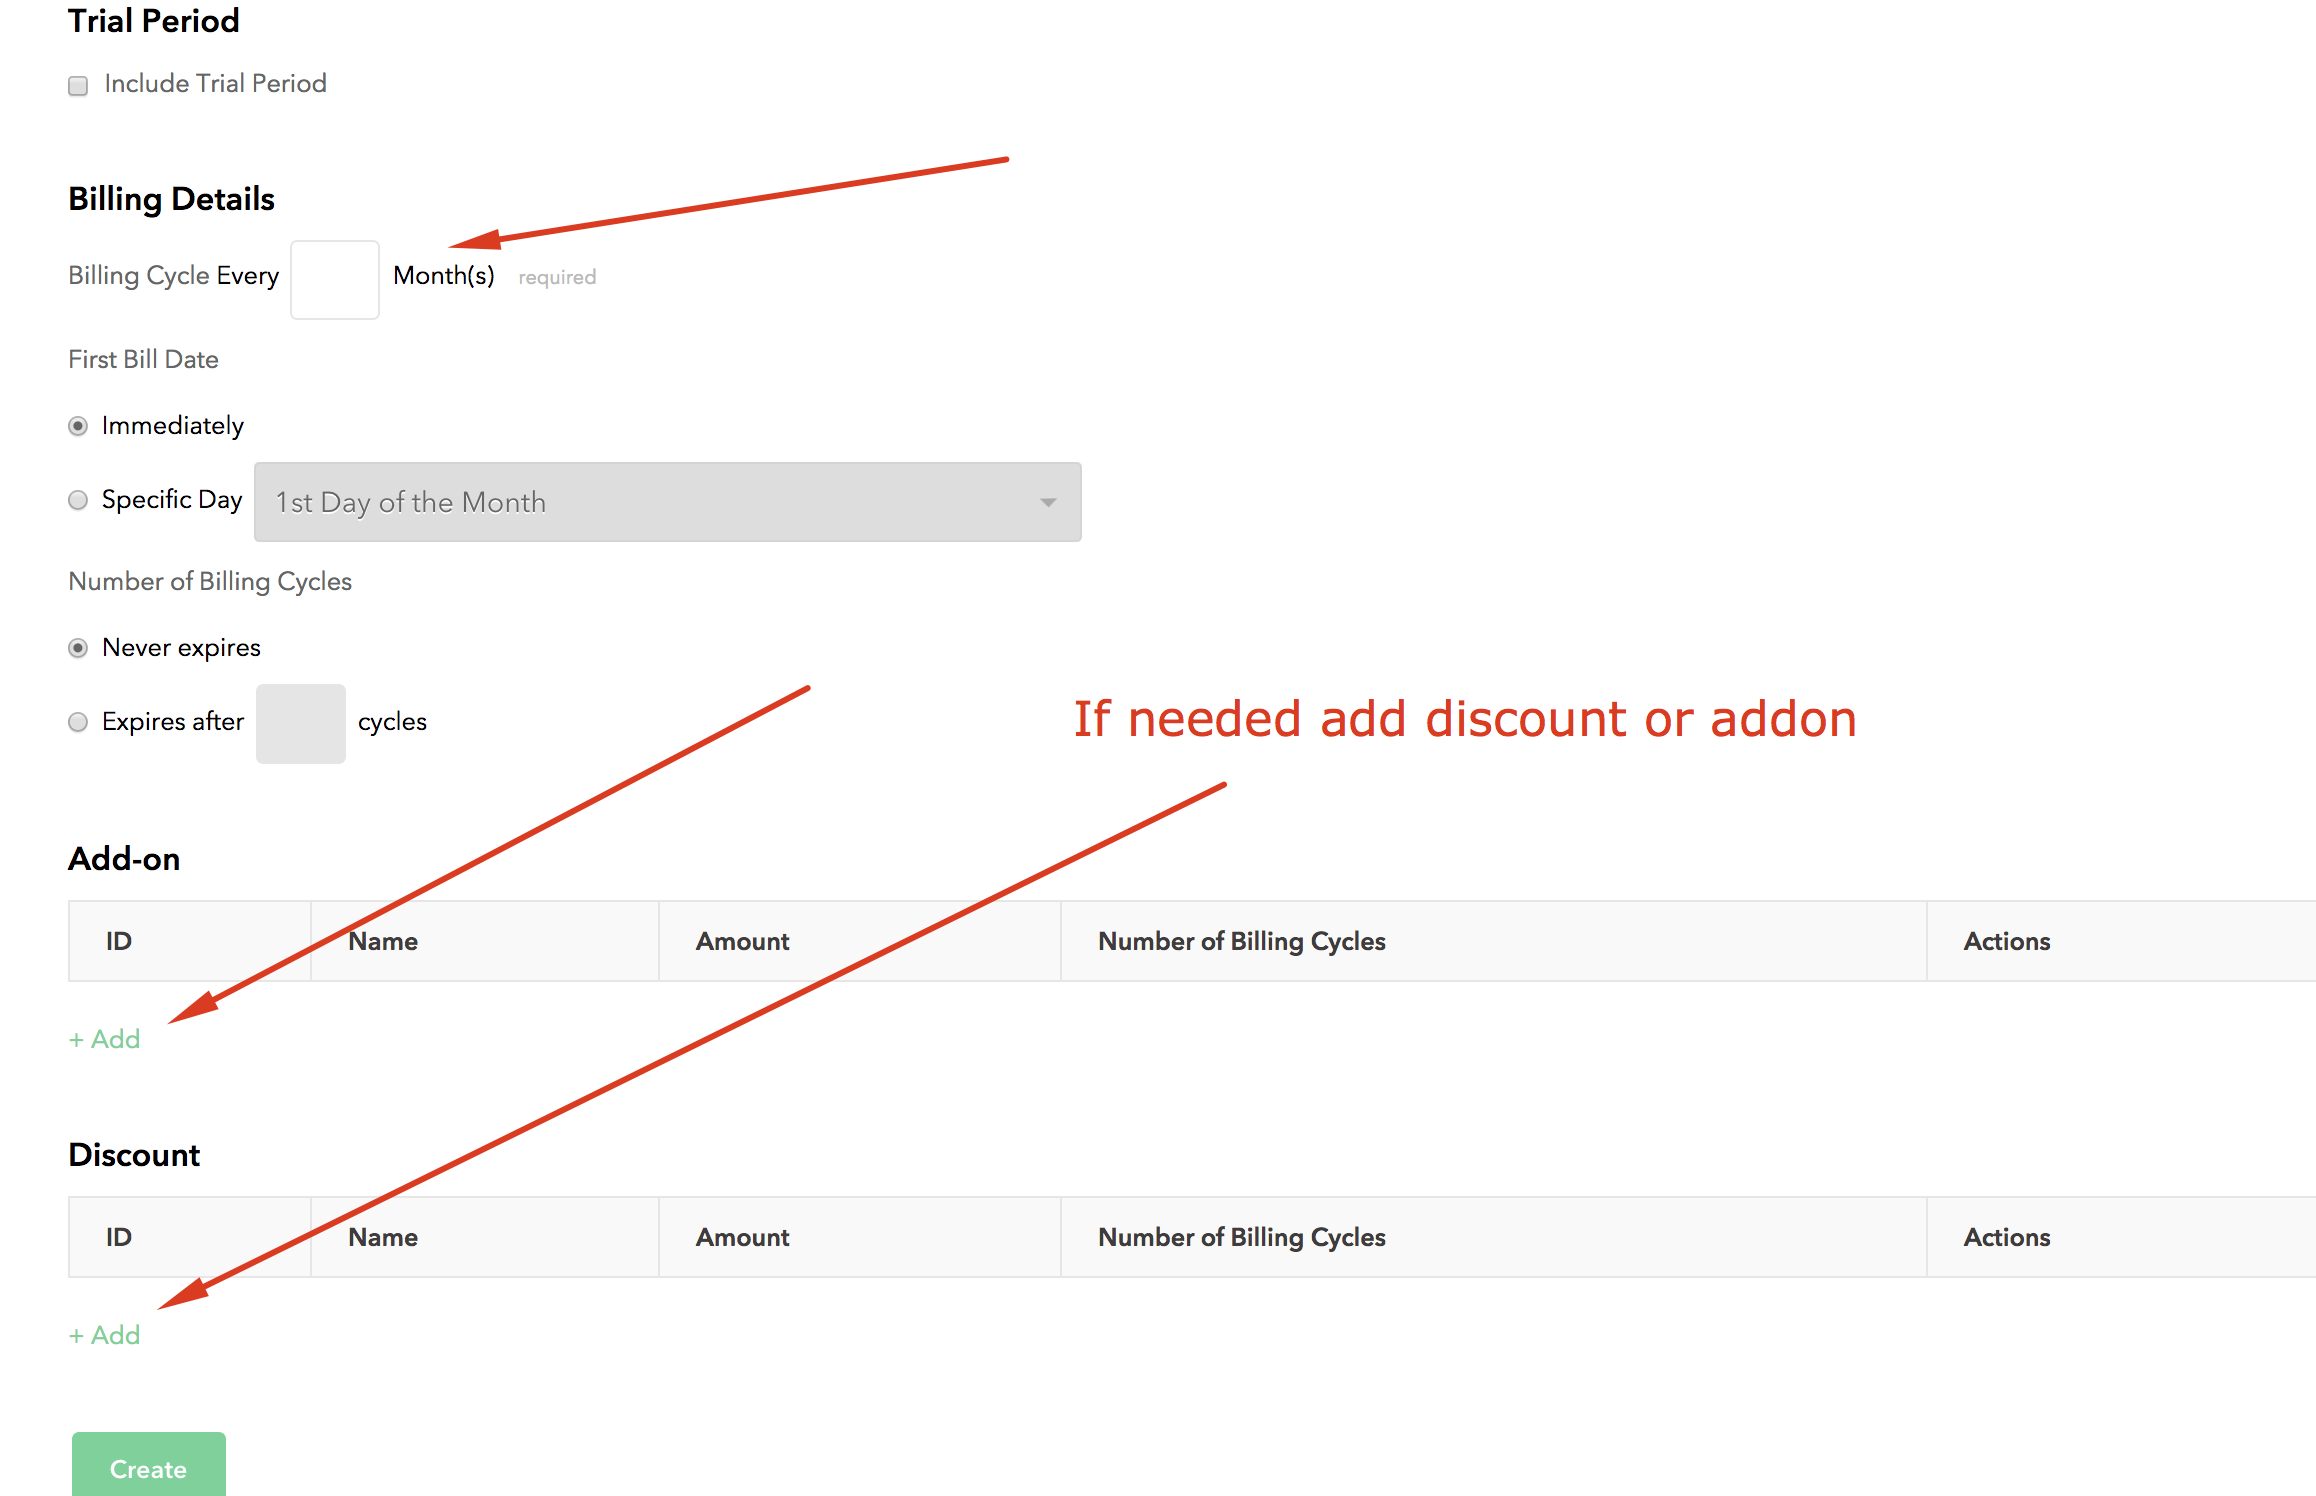Click the Discount table Actions column header
The width and height of the screenshot is (2316, 1496).
(2006, 1238)
